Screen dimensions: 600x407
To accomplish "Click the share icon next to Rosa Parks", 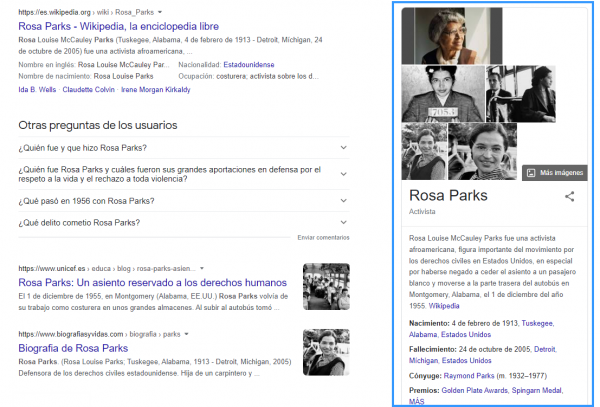I will click(569, 197).
